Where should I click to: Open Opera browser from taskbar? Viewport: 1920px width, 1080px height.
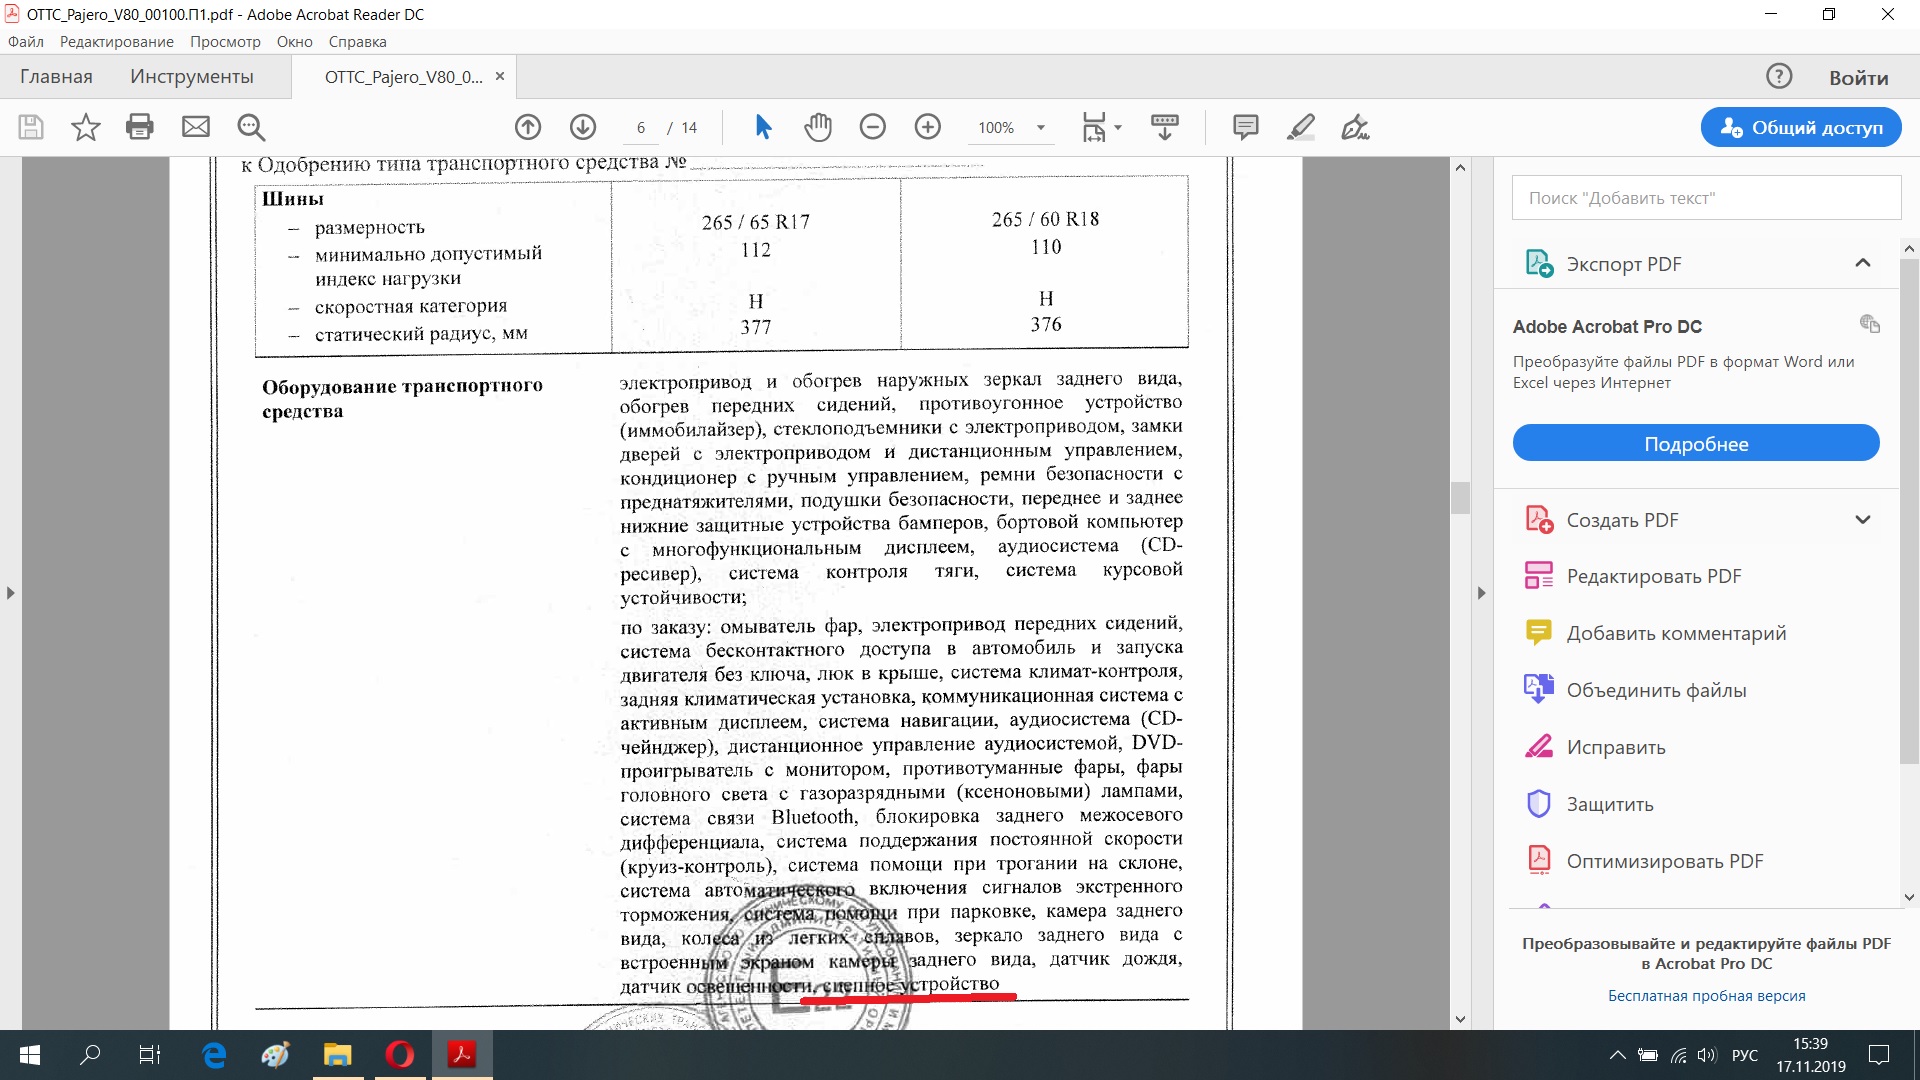point(400,1055)
